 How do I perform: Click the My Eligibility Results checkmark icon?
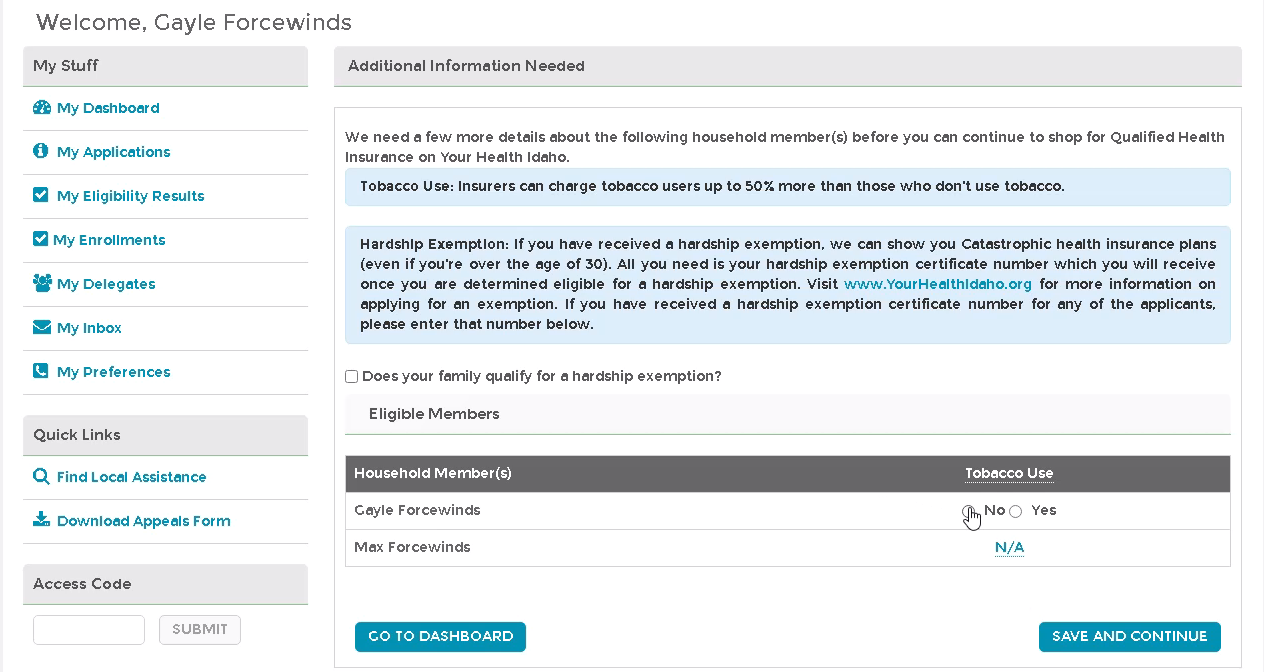pos(41,196)
